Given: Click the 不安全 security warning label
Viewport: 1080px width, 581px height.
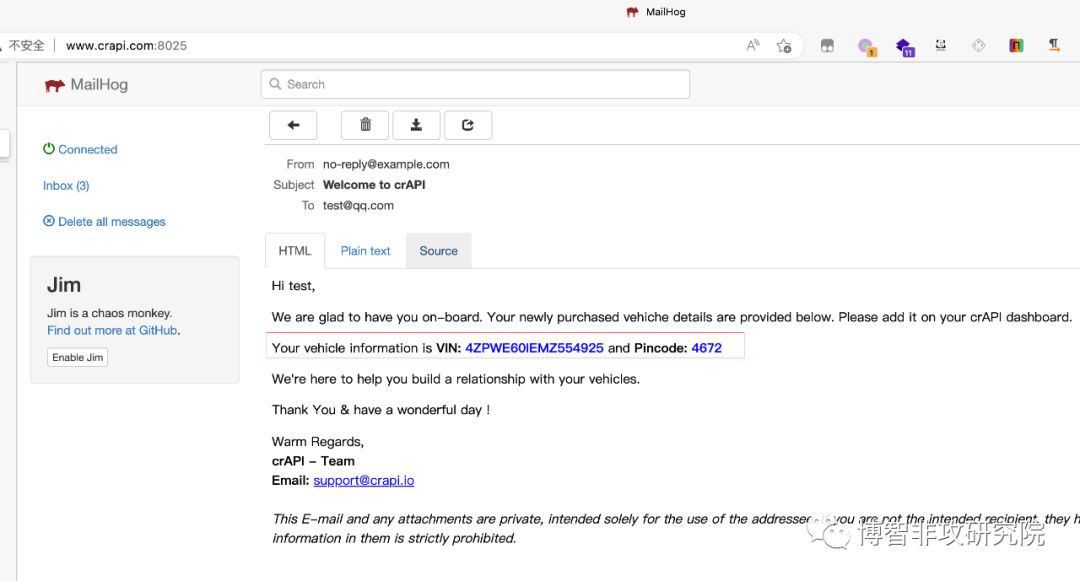Looking at the screenshot, I should [x=27, y=45].
